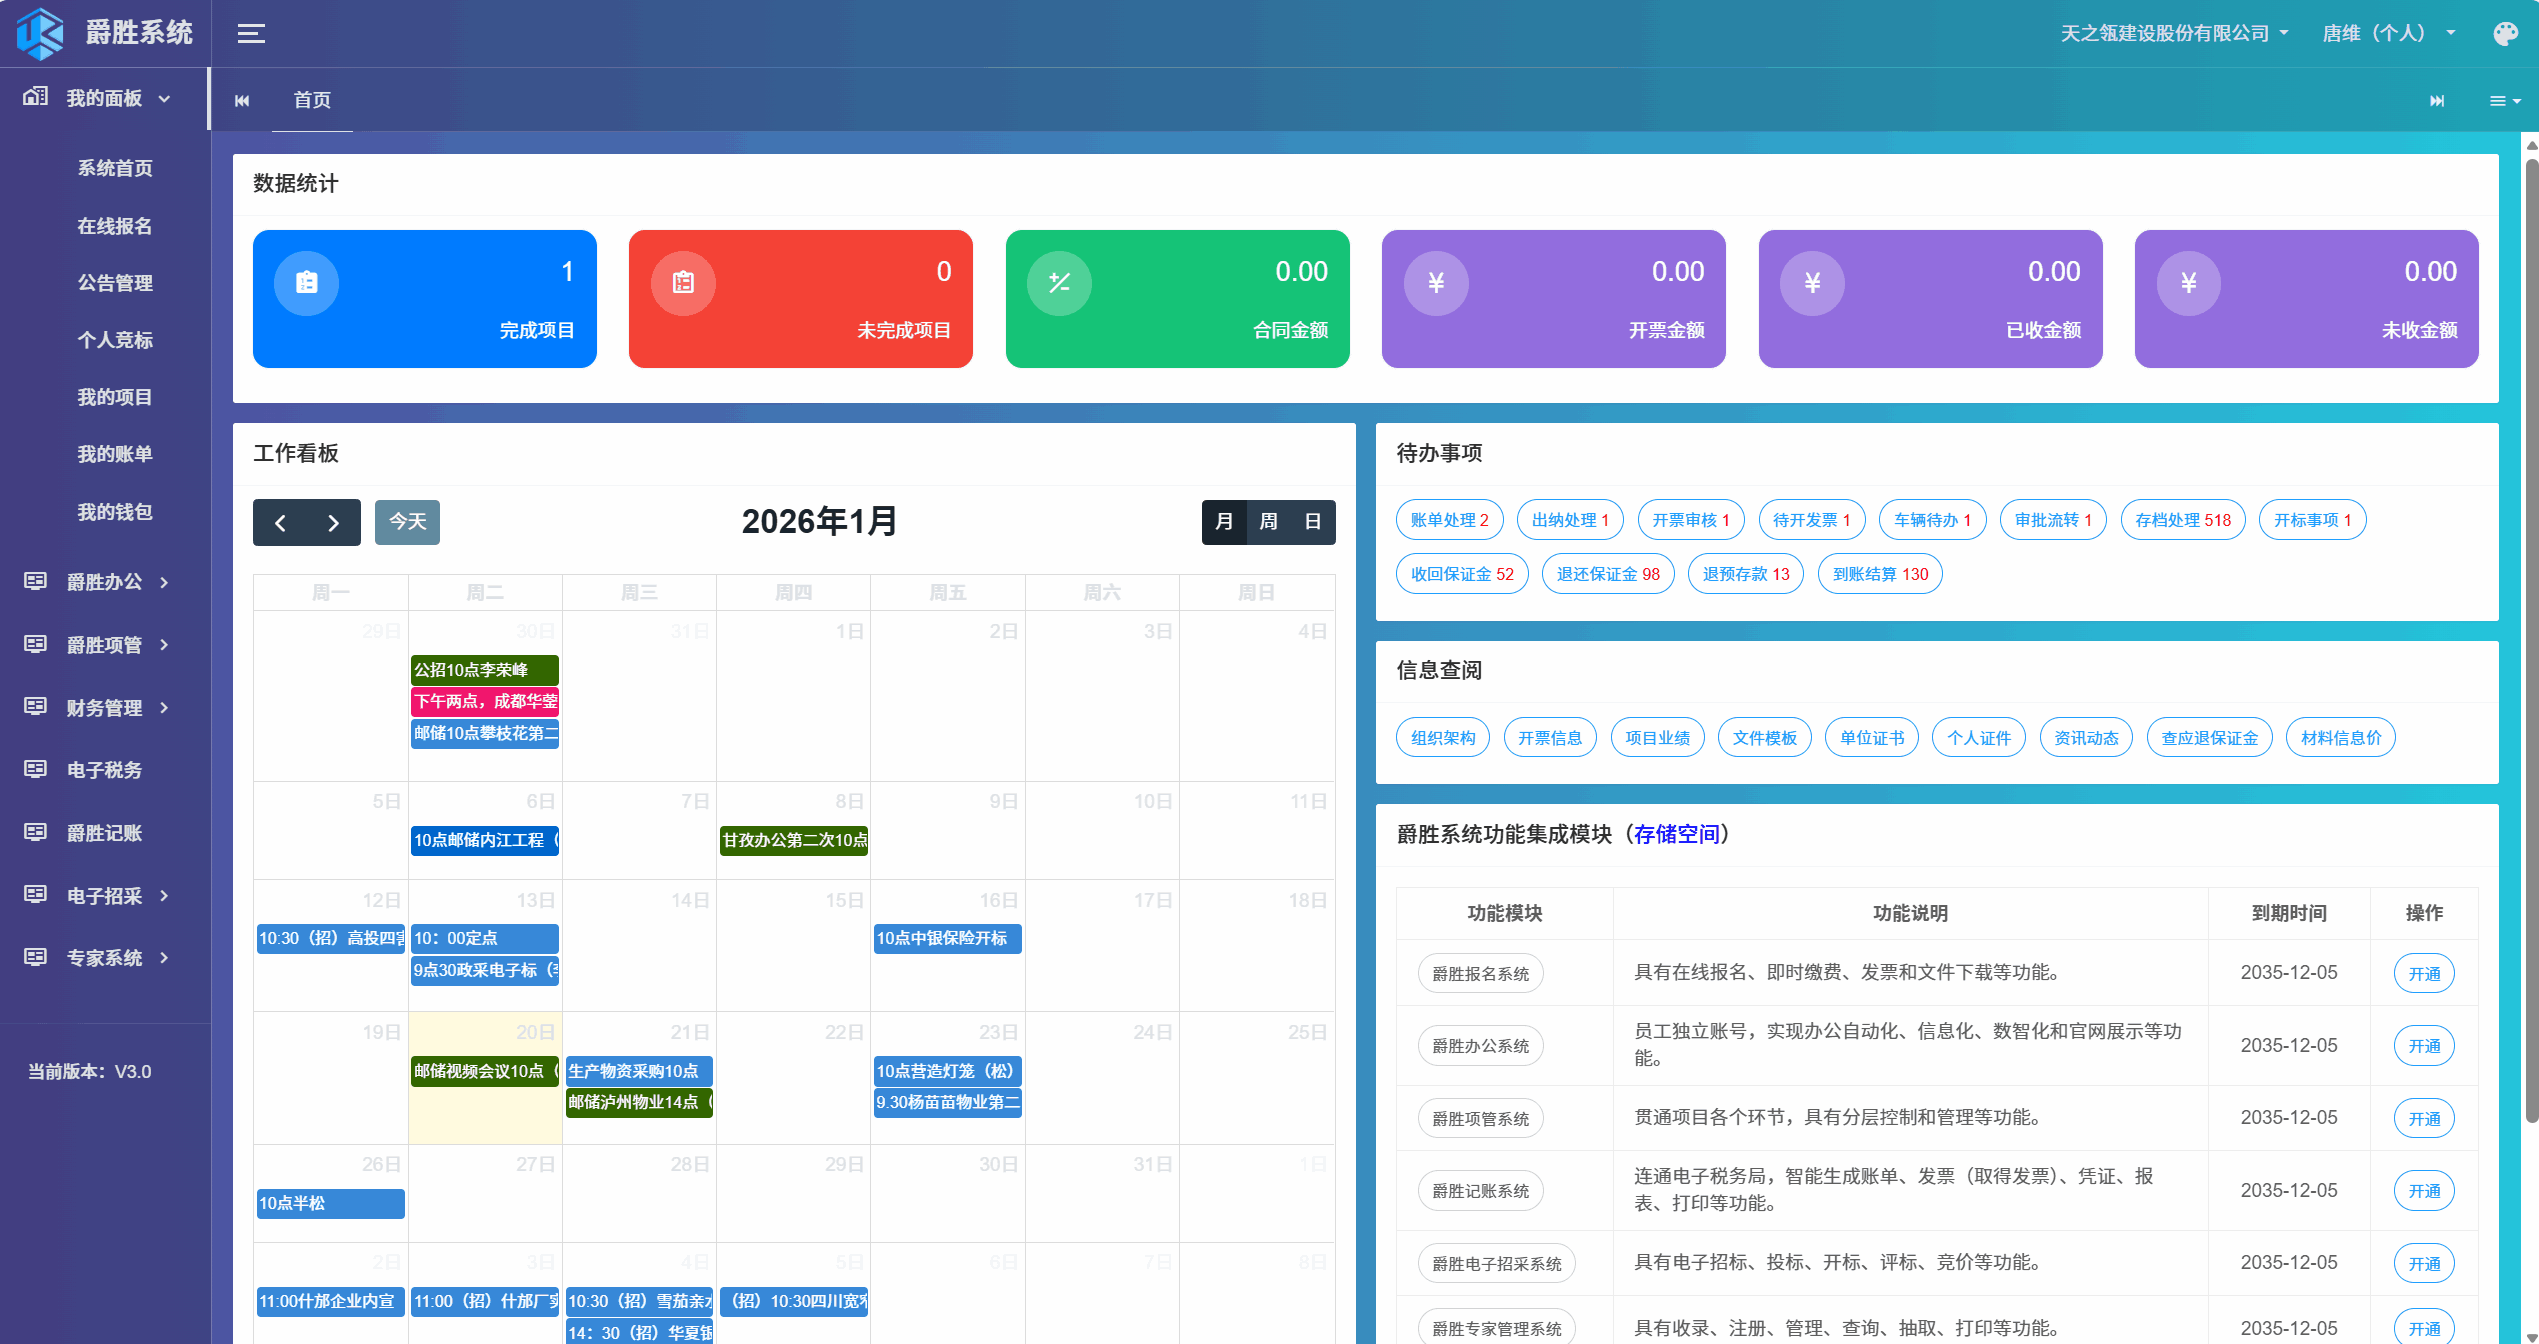Screen dimensions: 2539x1344
Task: Go to next month arrow
Action: pos(333,522)
